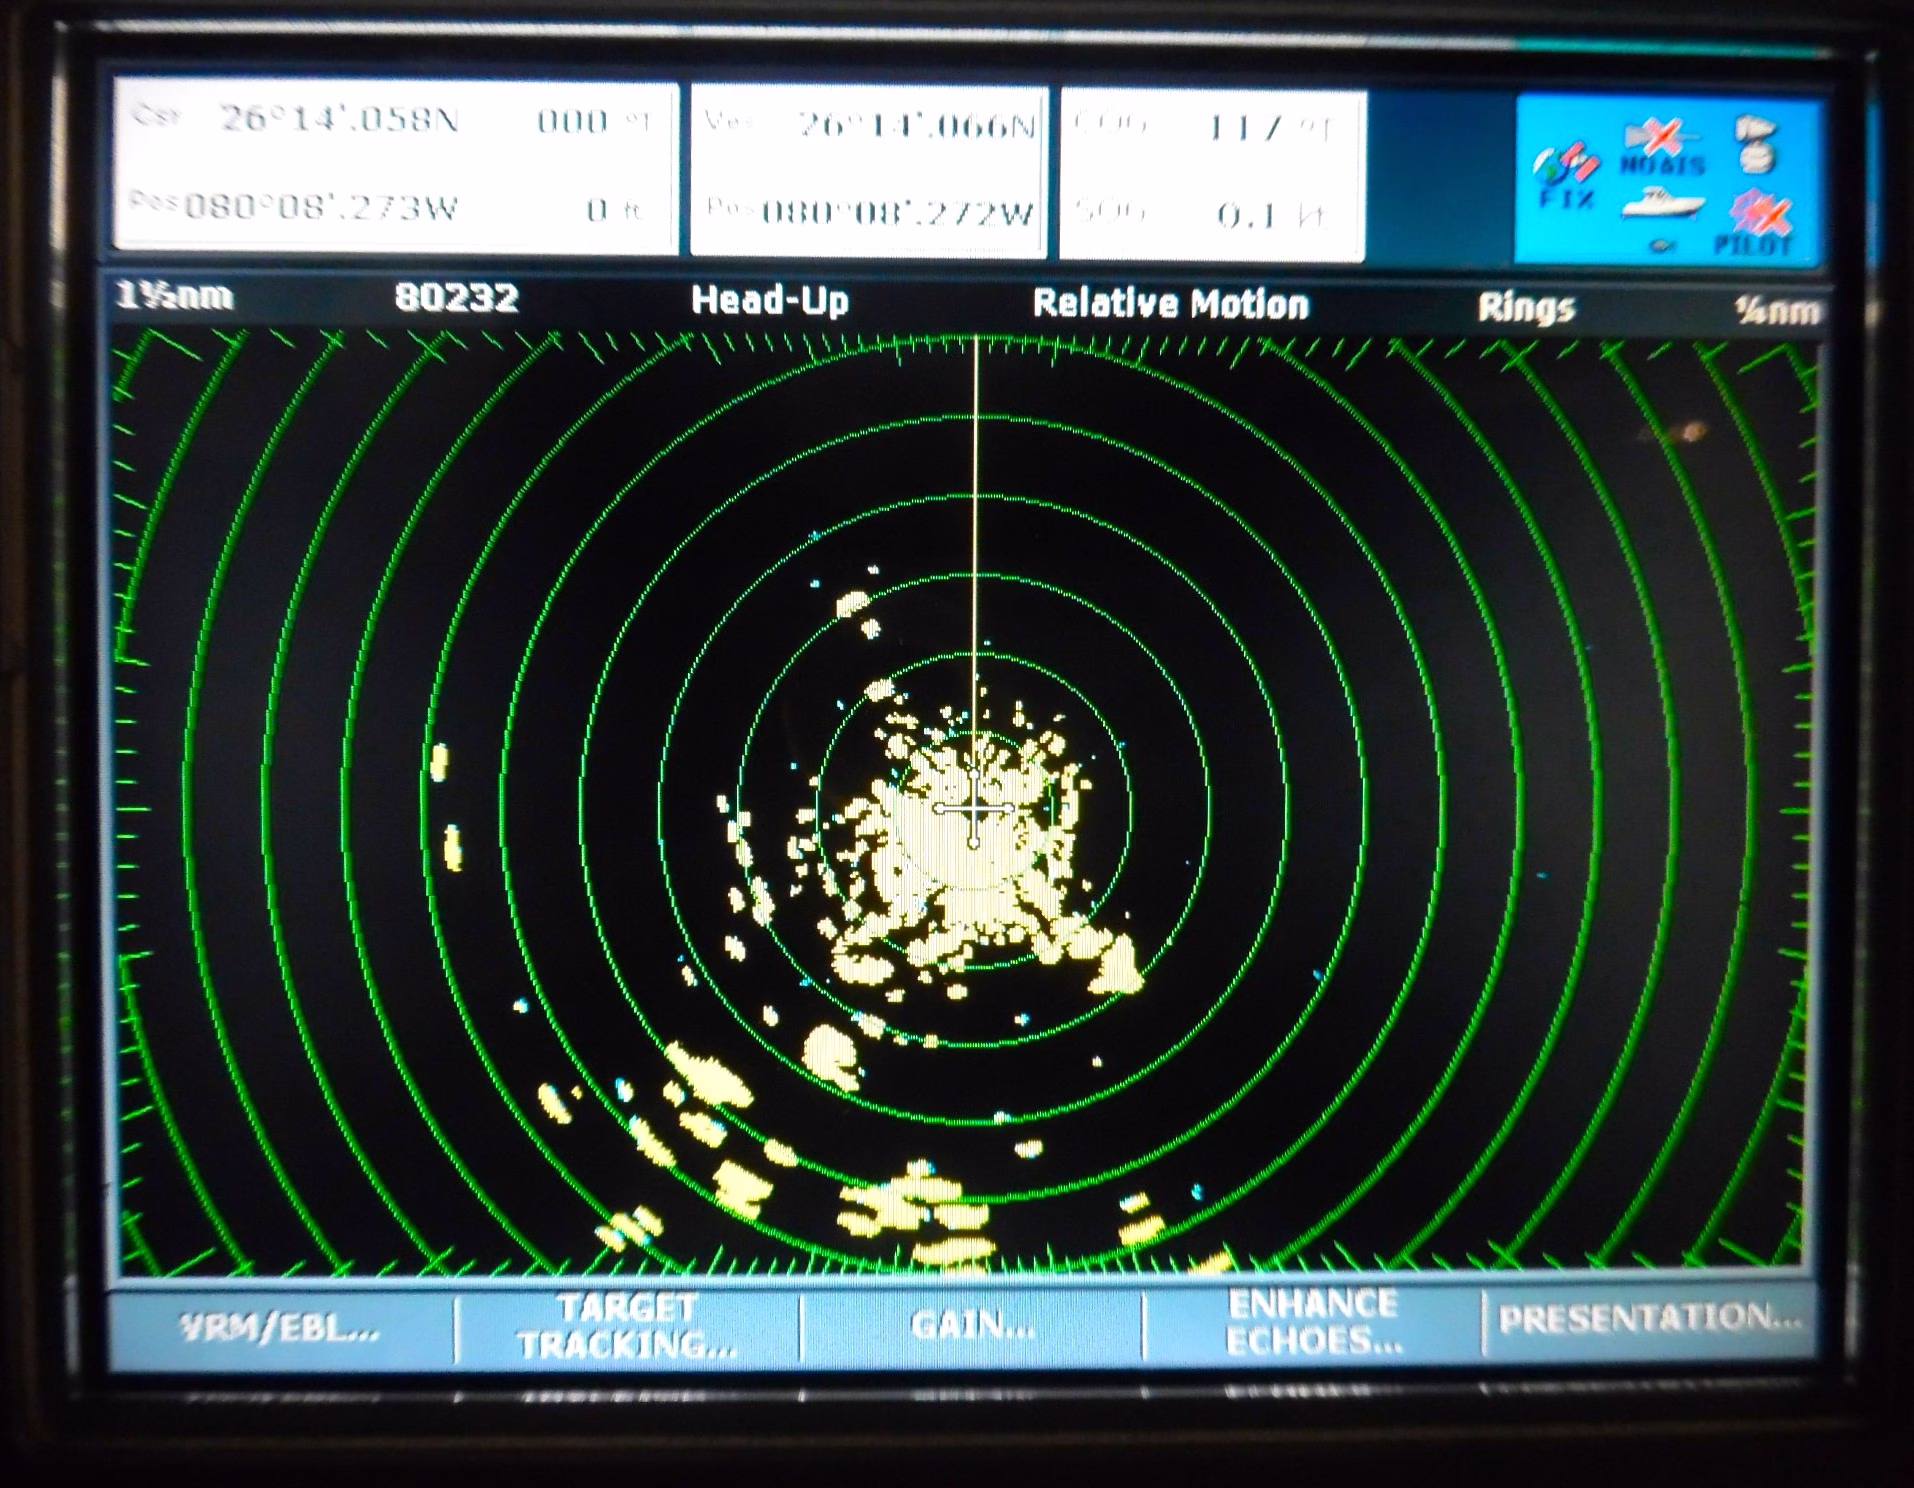
Task: Select the 1½nm range indicator
Action: [x=175, y=296]
